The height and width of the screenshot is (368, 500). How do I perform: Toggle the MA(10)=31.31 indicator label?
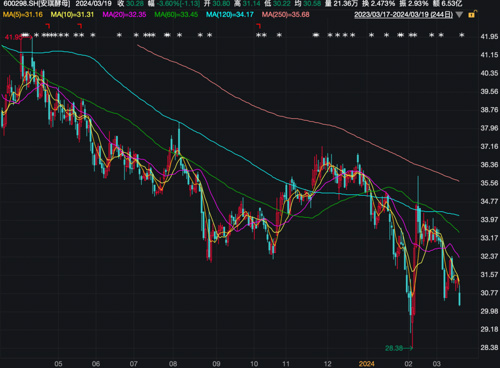click(x=72, y=15)
